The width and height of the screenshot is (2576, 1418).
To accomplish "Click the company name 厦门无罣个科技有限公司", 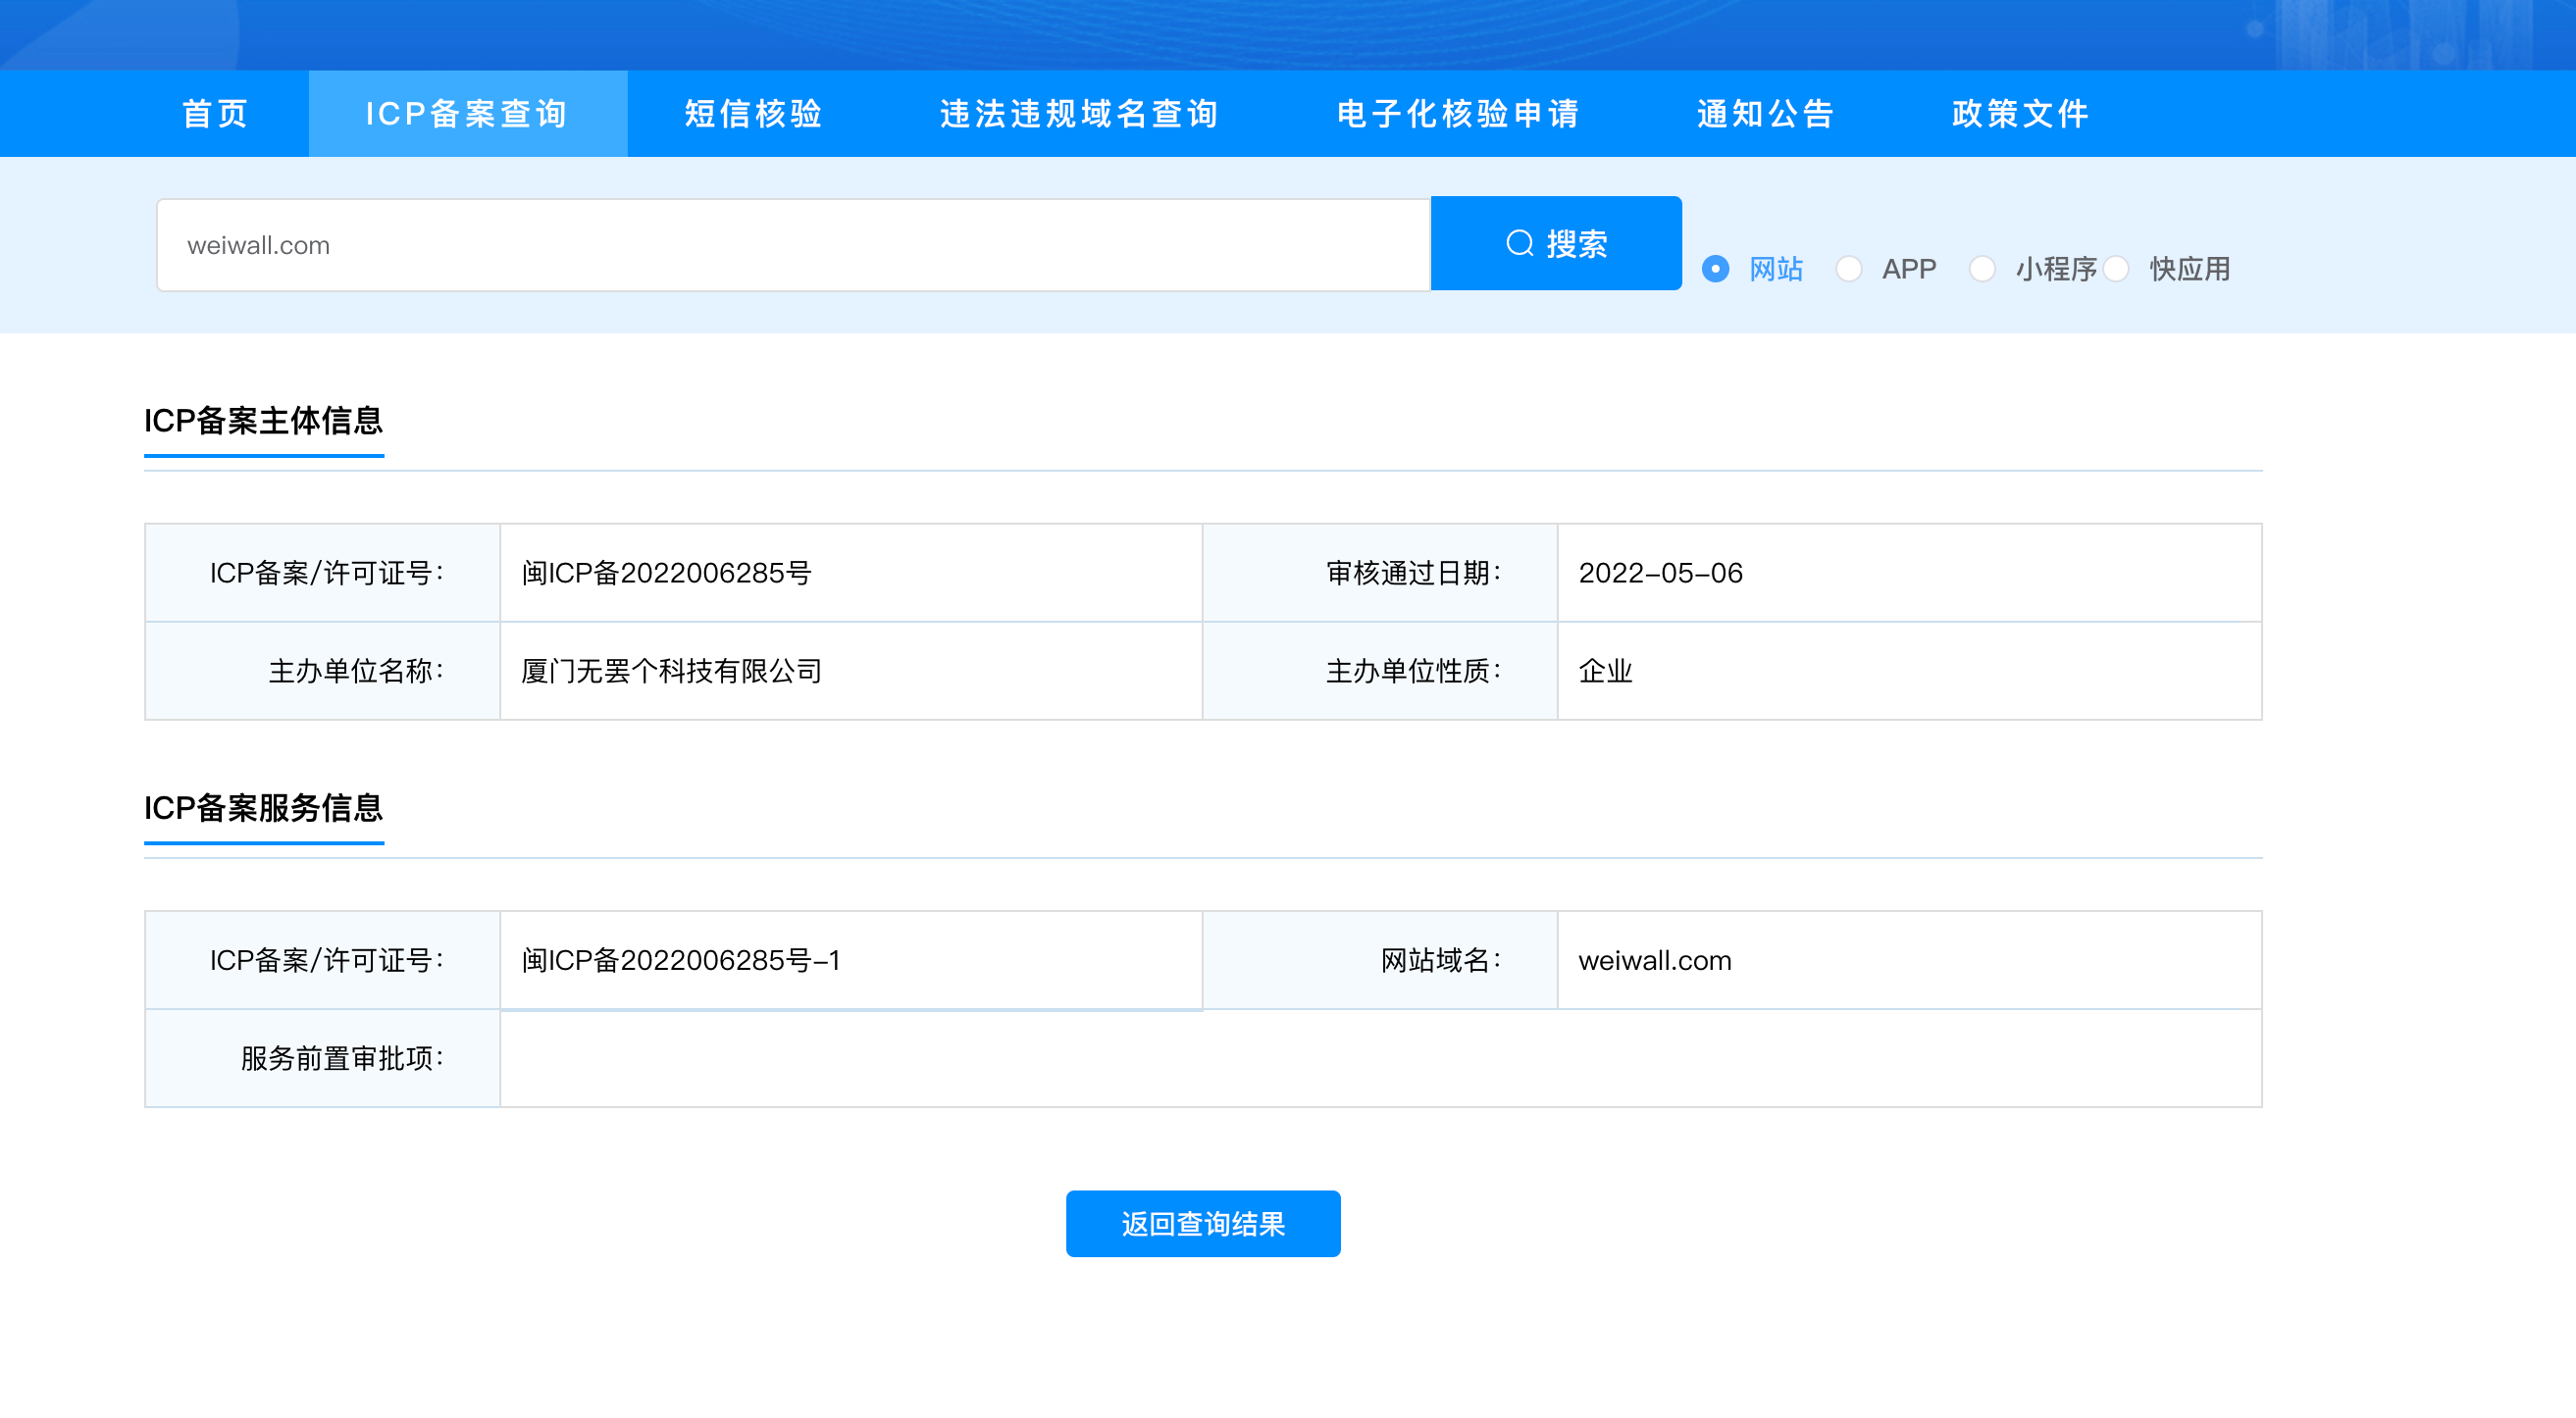I will (671, 671).
